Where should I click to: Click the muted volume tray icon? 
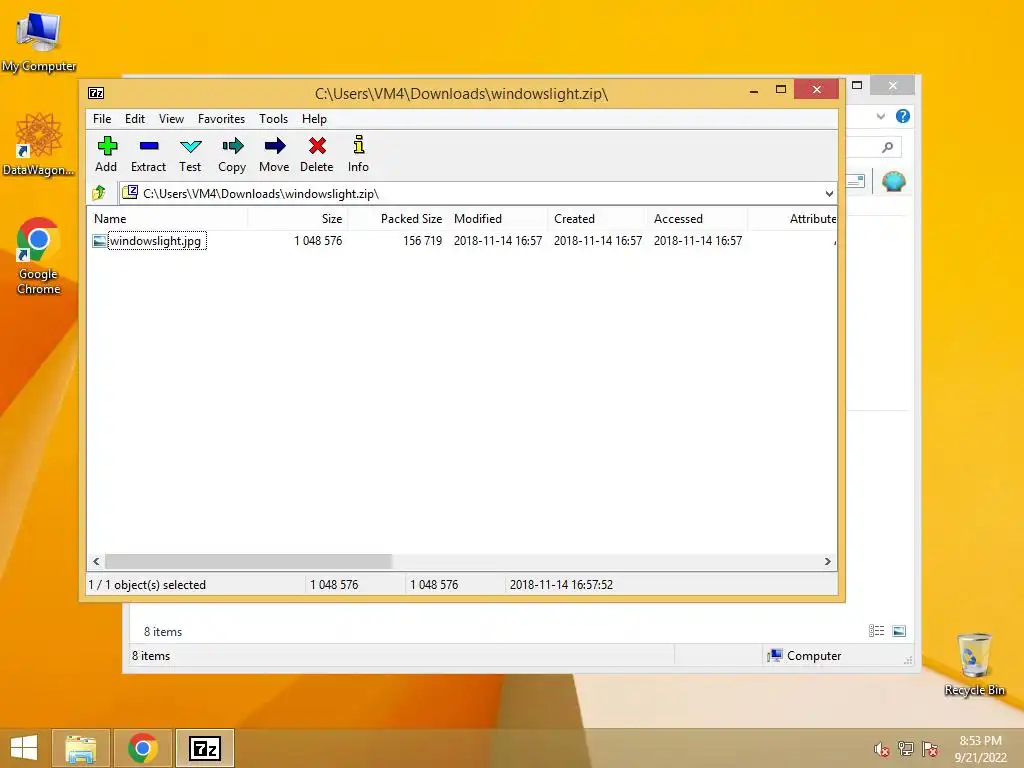pyautogui.click(x=881, y=749)
